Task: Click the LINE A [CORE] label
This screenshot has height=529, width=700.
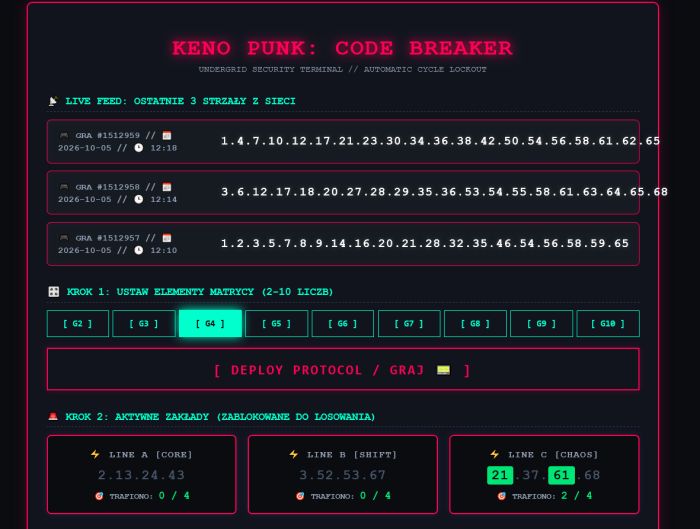Action: click(150, 454)
